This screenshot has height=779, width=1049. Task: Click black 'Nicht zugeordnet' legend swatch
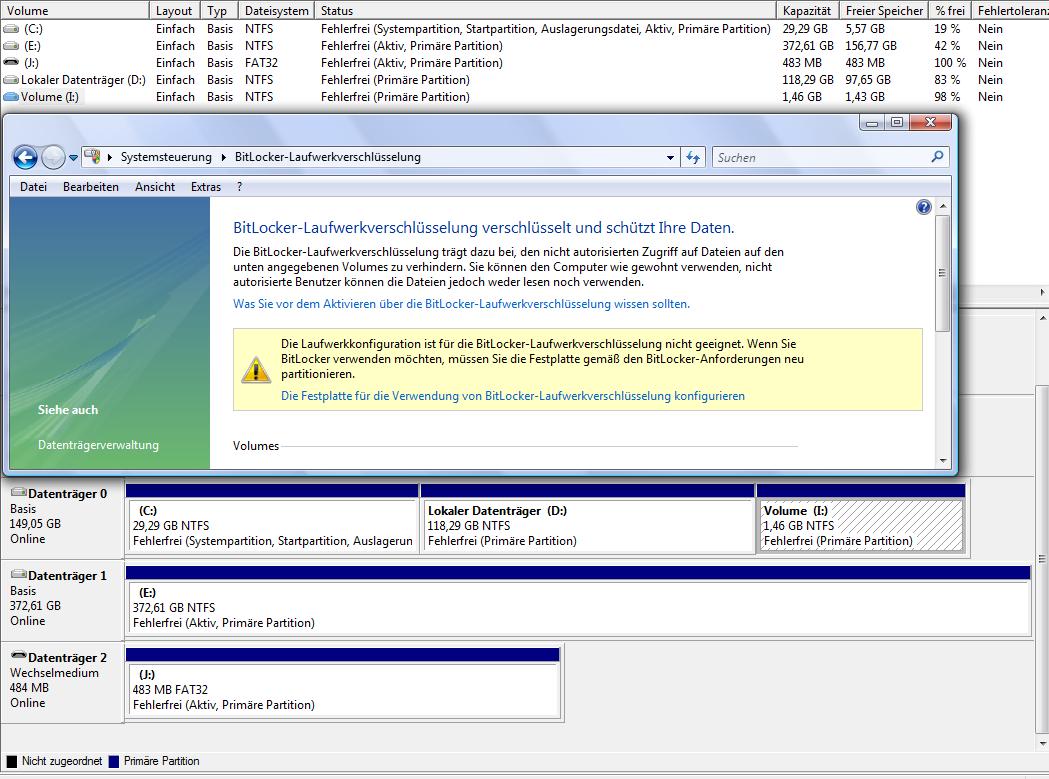click(x=11, y=761)
